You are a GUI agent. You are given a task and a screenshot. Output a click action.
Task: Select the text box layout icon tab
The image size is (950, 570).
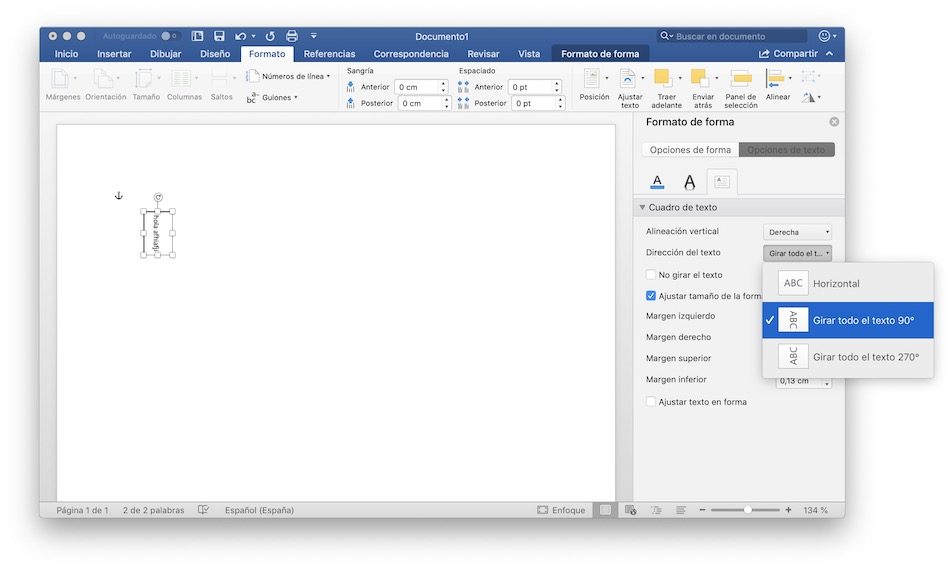click(x=721, y=182)
